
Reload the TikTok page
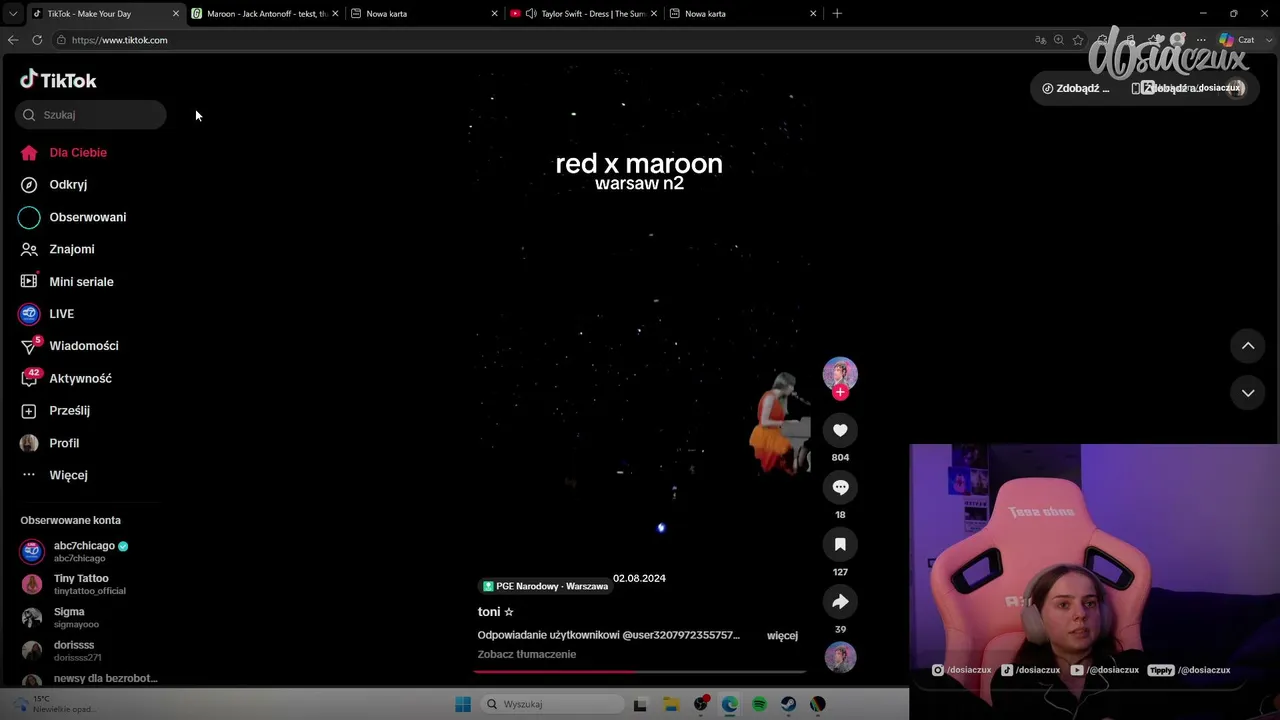37,40
